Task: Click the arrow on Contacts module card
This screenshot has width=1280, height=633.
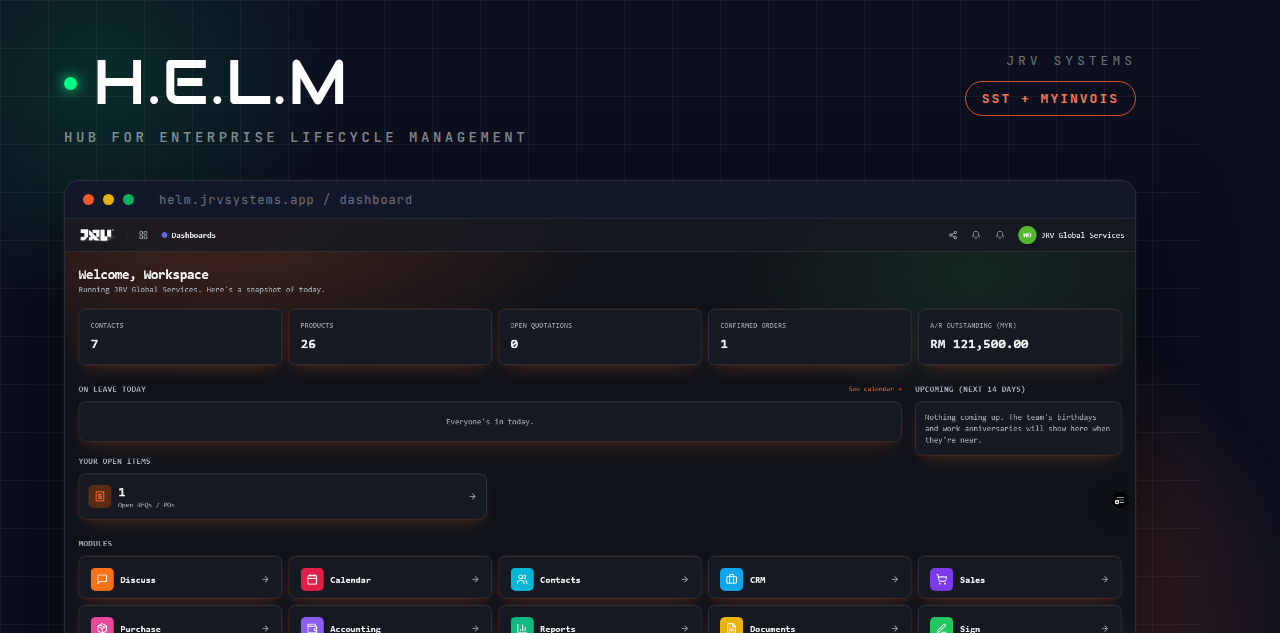Action: click(x=685, y=579)
